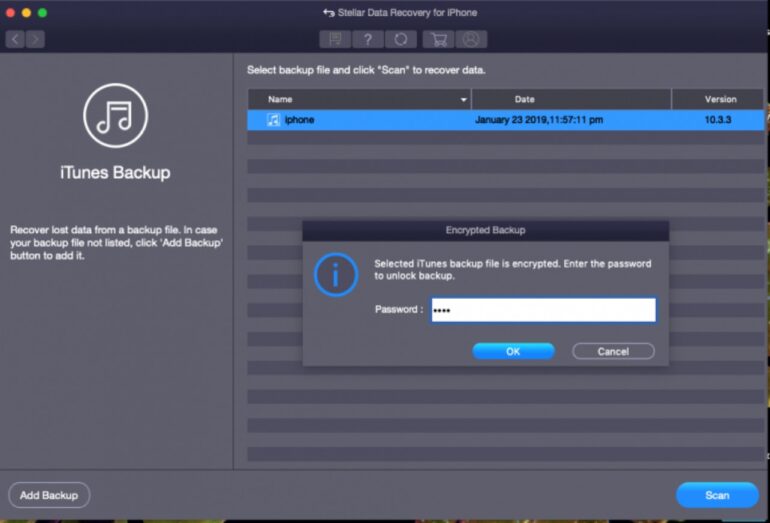Focus the Password input field
770x523 pixels.
[543, 310]
